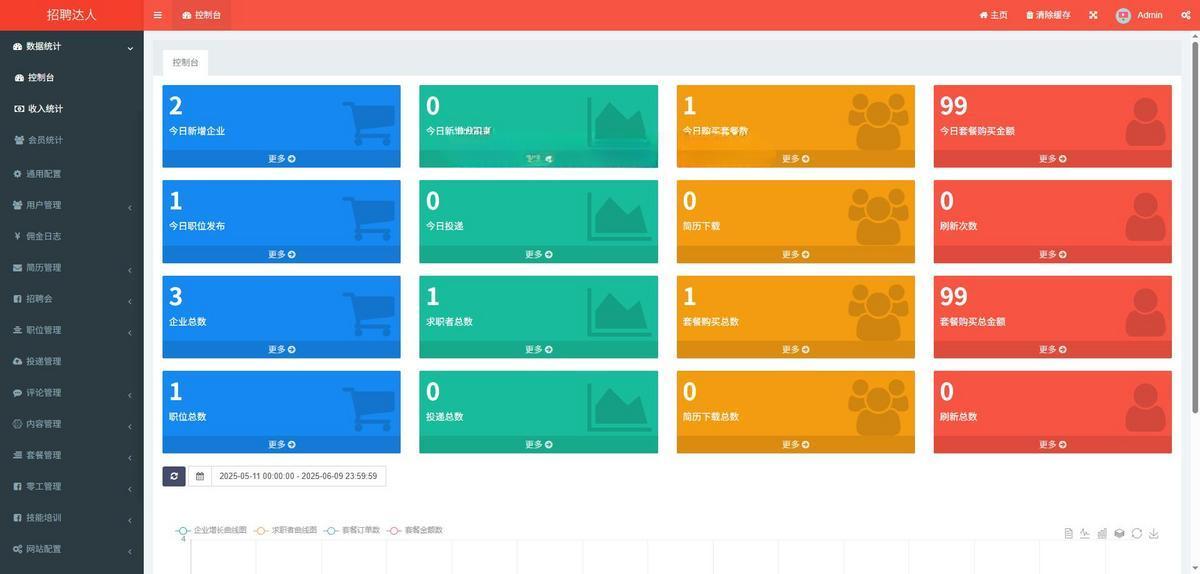Download chart as image icon

pyautogui.click(x=1153, y=533)
